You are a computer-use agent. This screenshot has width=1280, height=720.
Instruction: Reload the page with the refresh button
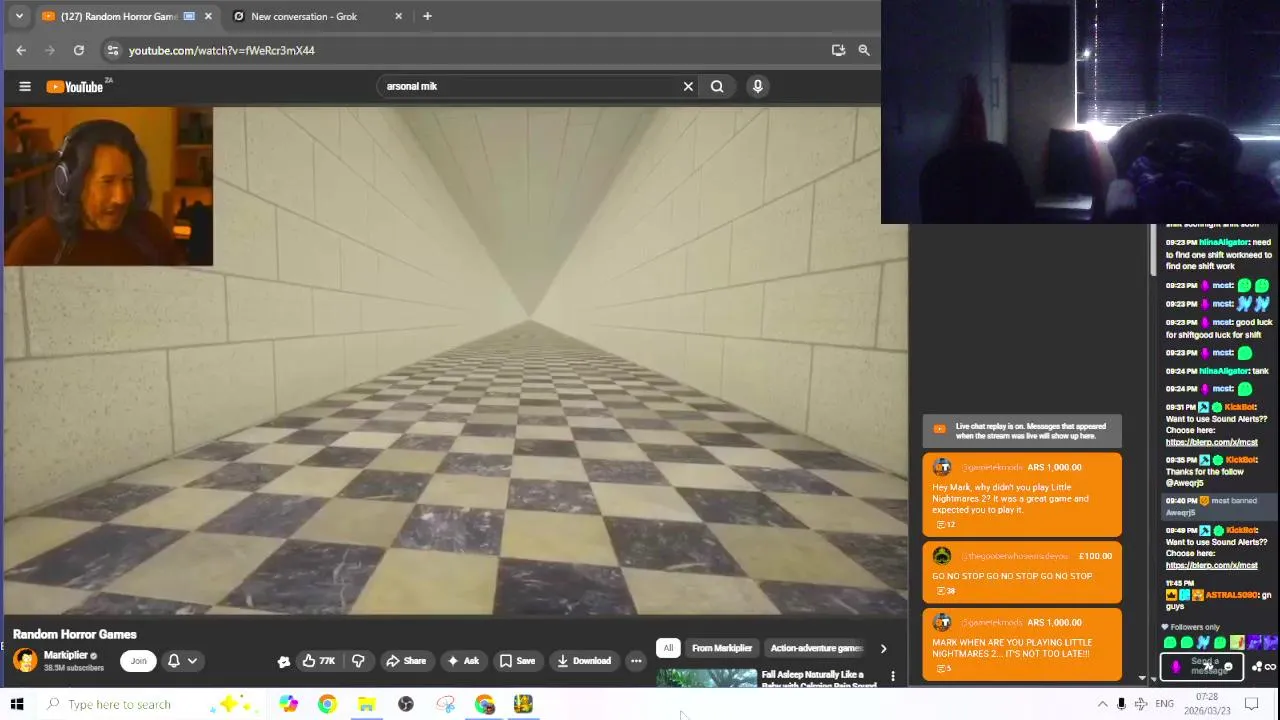79,50
